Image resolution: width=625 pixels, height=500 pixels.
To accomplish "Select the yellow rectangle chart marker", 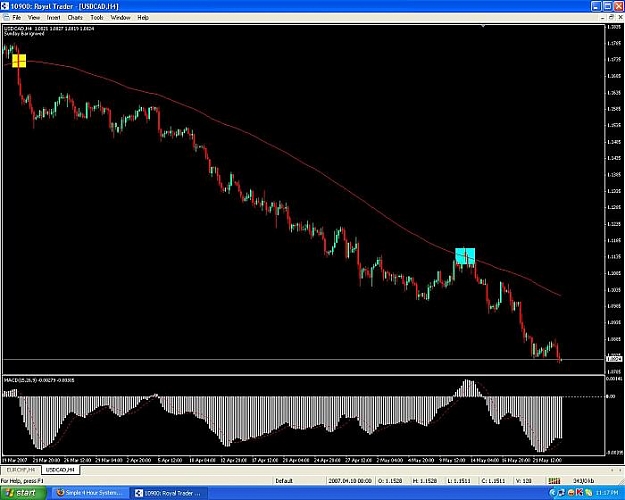I will (x=19, y=61).
